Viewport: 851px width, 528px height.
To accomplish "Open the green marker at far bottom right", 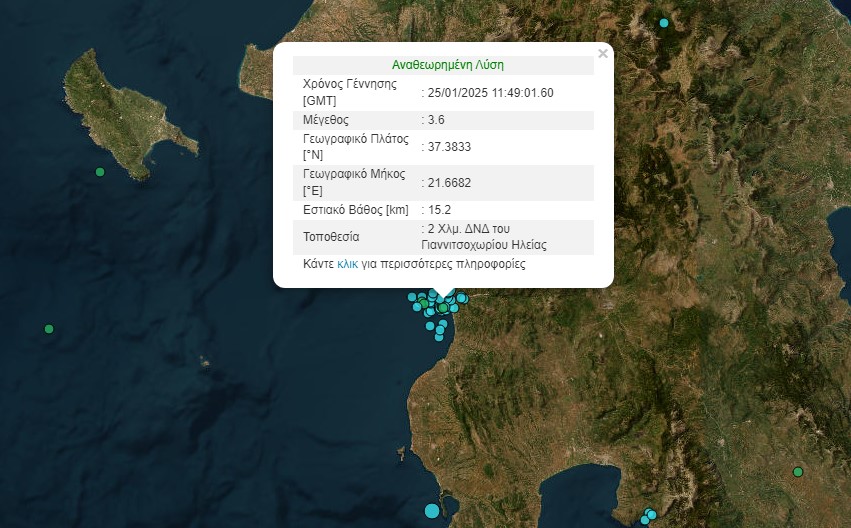I will click(798, 472).
